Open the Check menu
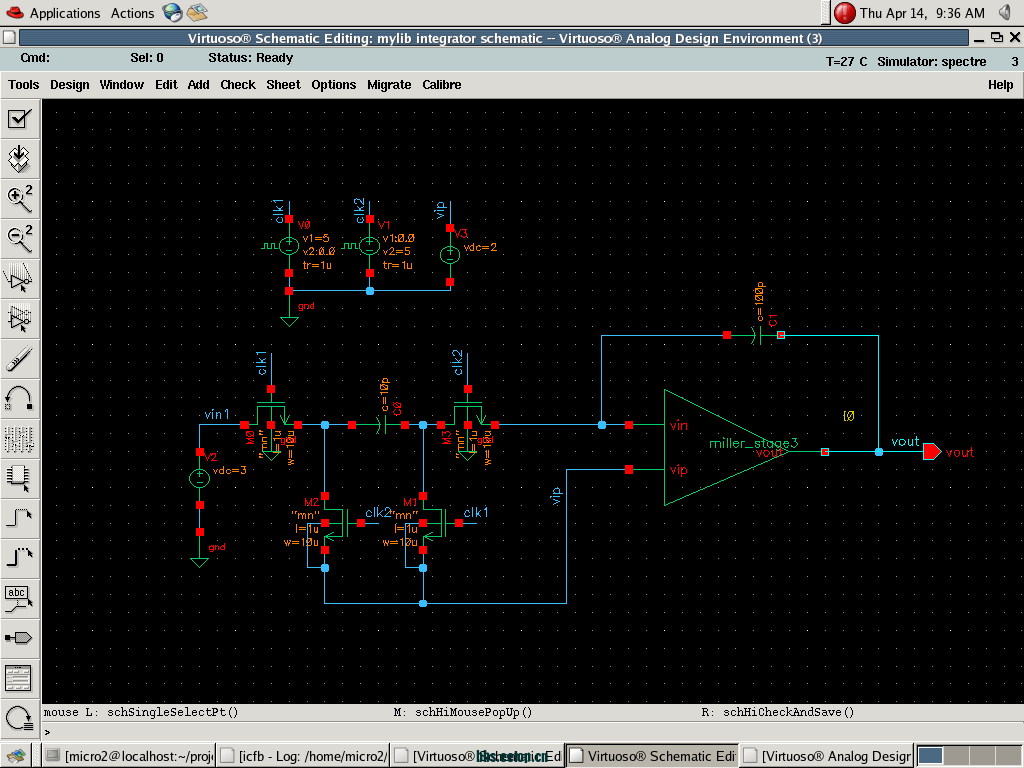Screen dimensions: 1024x768 [x=238, y=85]
